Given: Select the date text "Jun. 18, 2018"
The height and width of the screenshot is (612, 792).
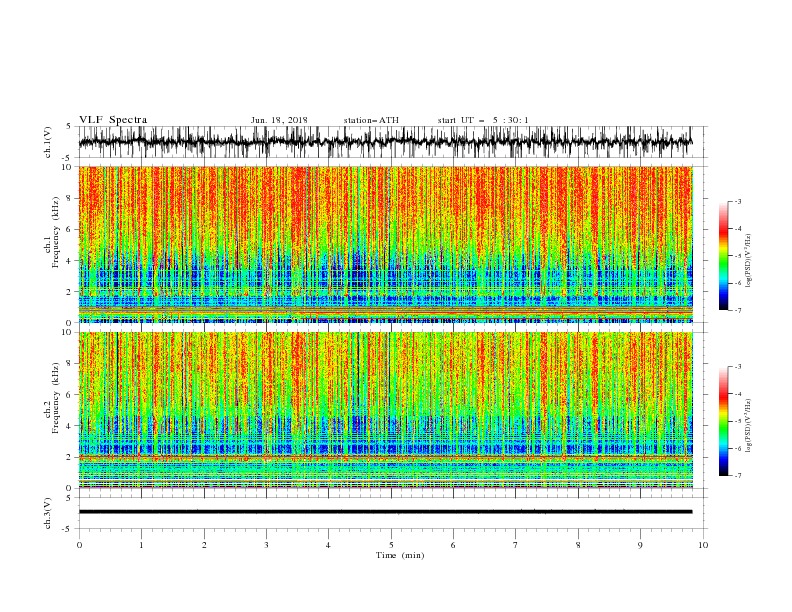Looking at the screenshot, I should 279,120.
